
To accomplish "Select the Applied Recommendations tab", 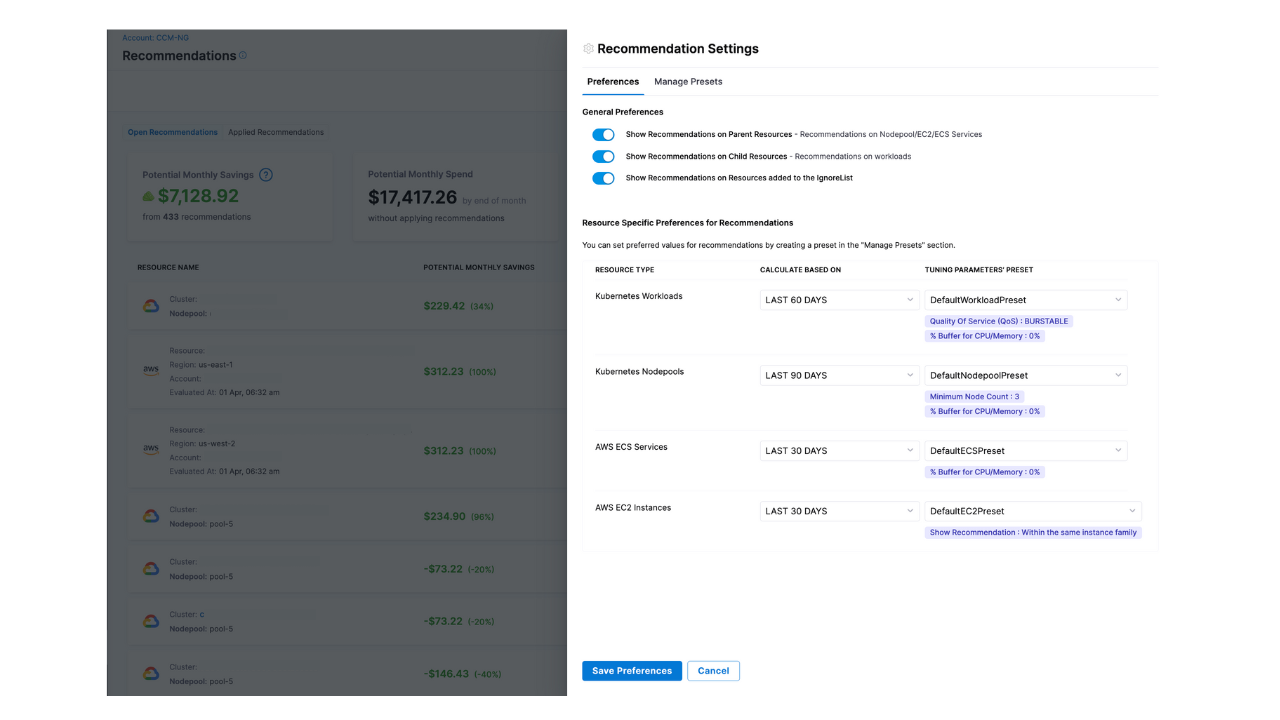I will coord(275,132).
